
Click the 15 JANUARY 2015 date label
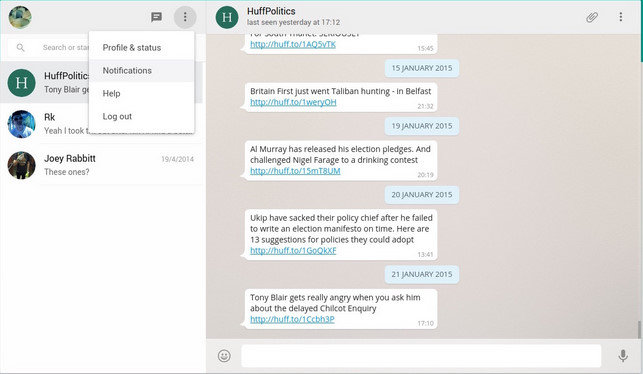coord(422,68)
